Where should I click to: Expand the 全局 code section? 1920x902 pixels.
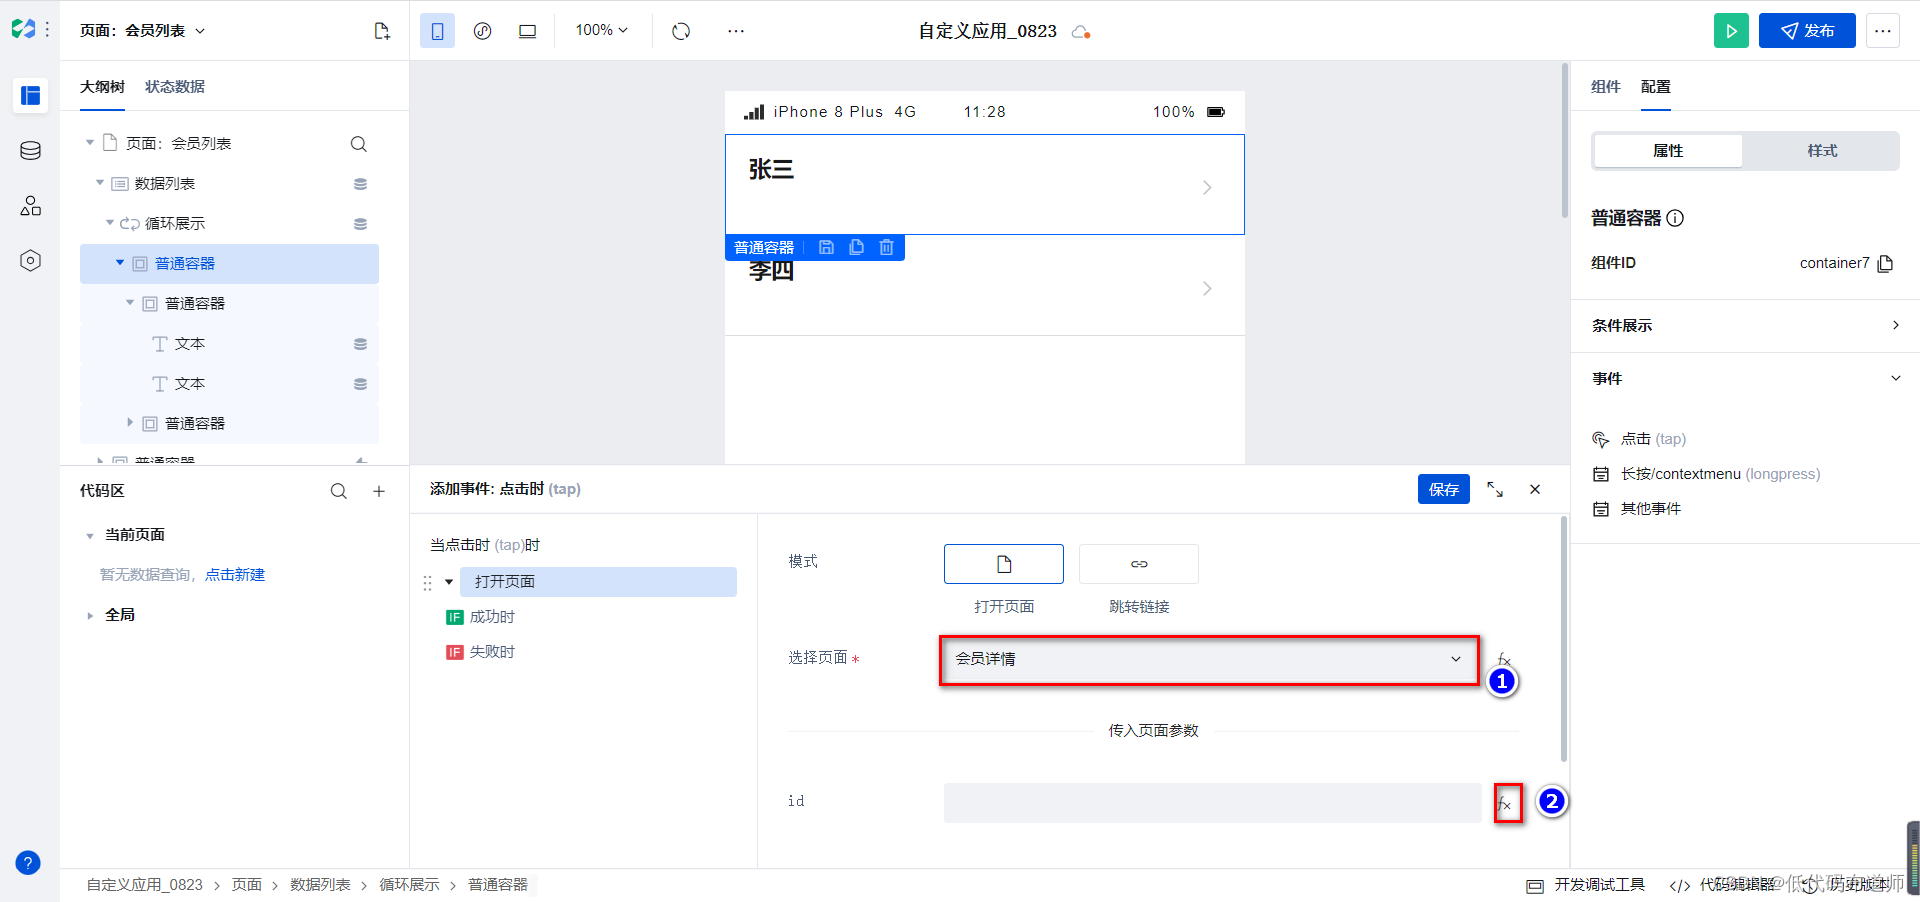[x=90, y=616]
